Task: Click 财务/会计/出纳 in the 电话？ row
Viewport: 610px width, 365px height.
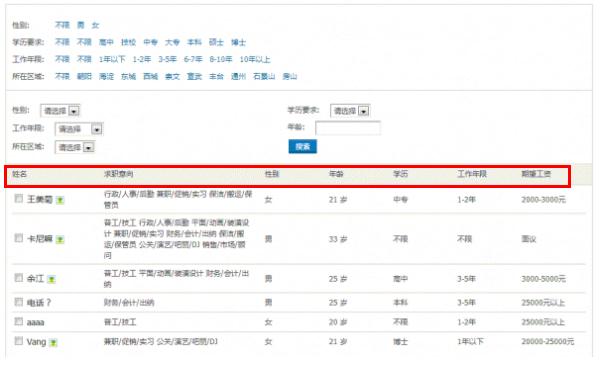Action: click(x=129, y=303)
